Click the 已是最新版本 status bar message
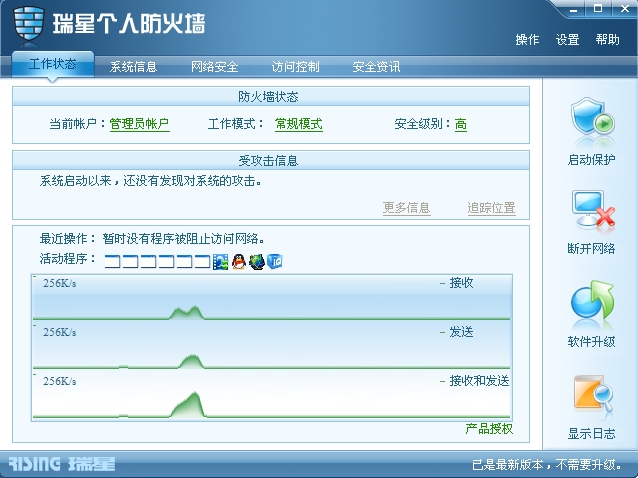Screen dimensions: 638x478 click(547, 464)
